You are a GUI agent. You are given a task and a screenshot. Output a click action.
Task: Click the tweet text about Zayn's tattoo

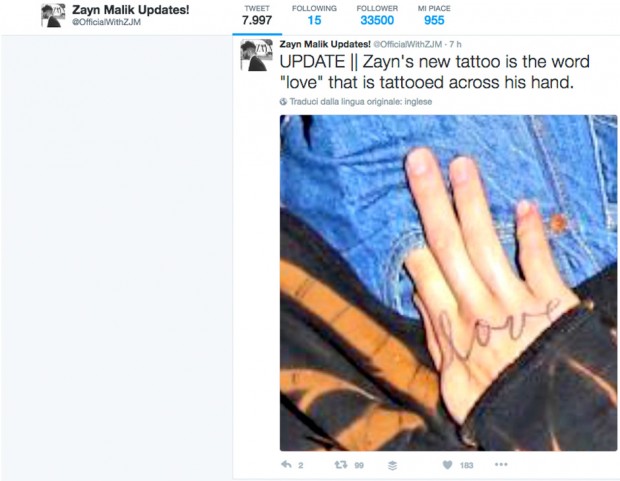(434, 72)
